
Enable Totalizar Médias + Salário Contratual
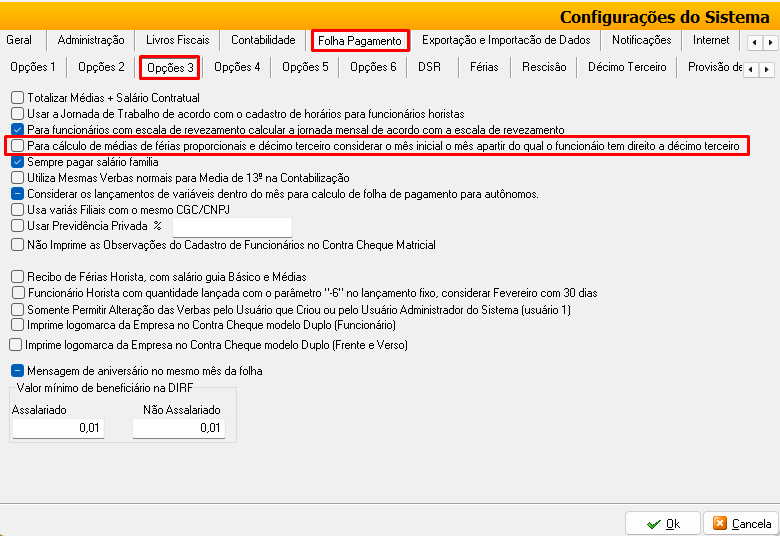click(18, 98)
